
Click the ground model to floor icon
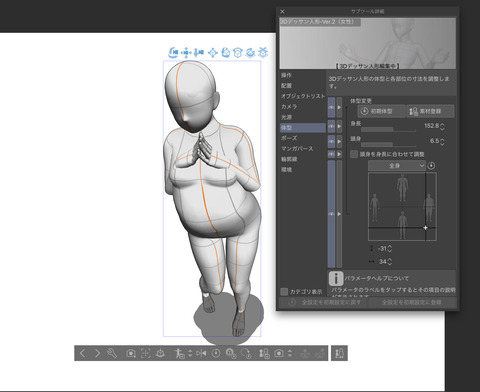[x=160, y=353]
